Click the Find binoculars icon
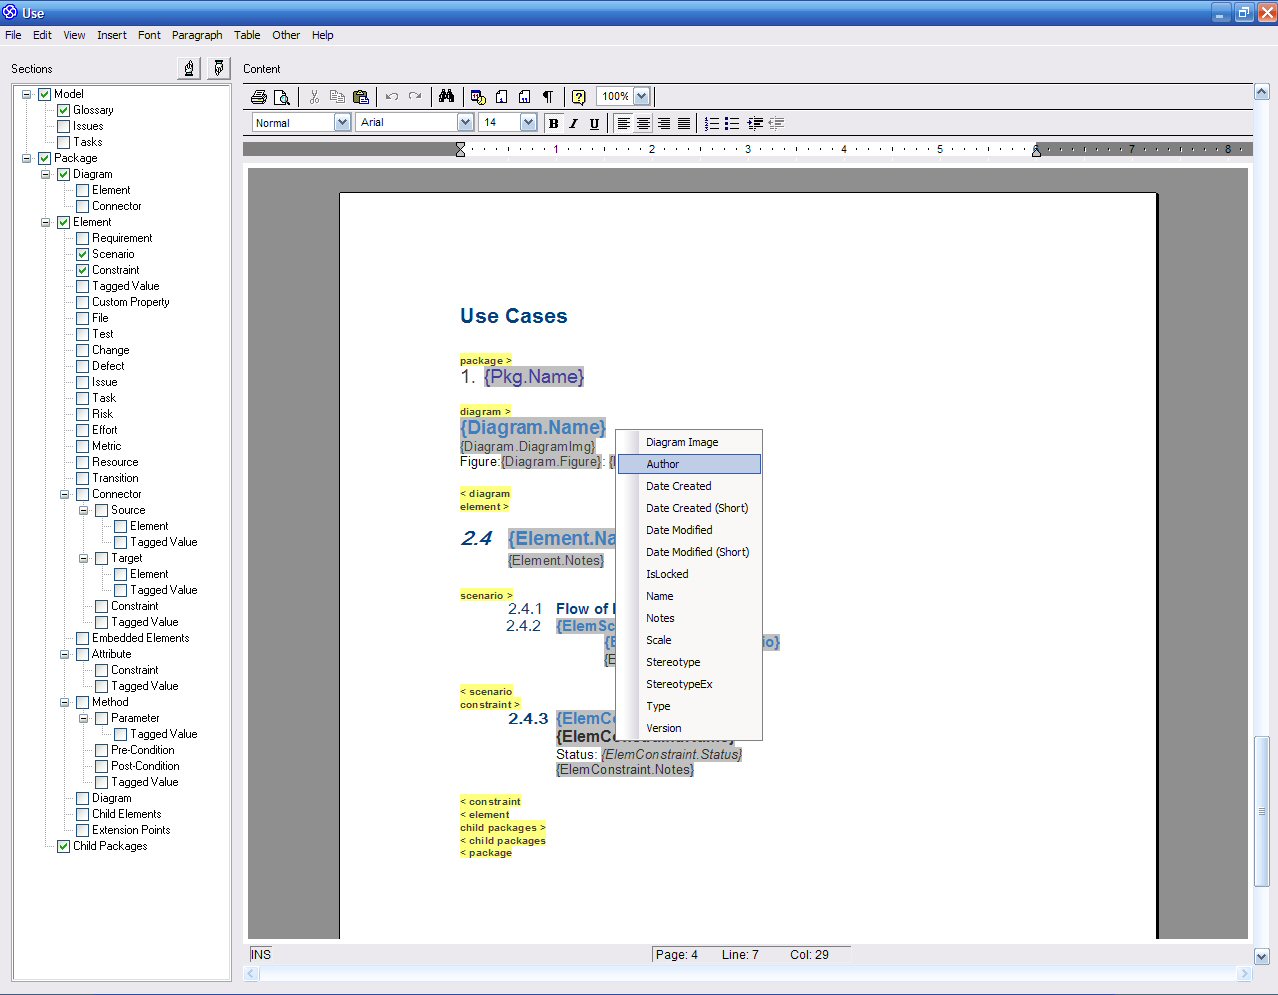Image resolution: width=1278 pixels, height=995 pixels. [x=447, y=97]
